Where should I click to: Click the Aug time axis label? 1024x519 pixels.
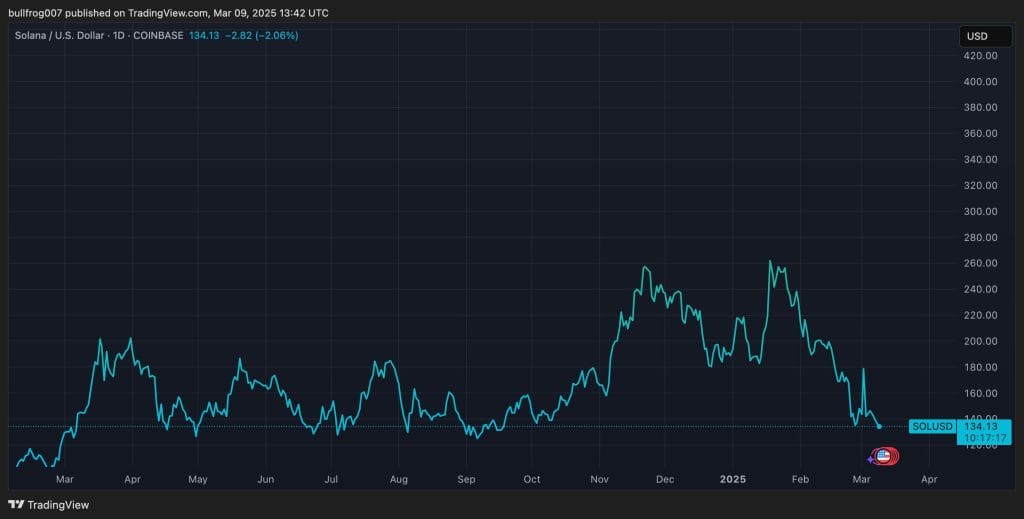(x=398, y=479)
